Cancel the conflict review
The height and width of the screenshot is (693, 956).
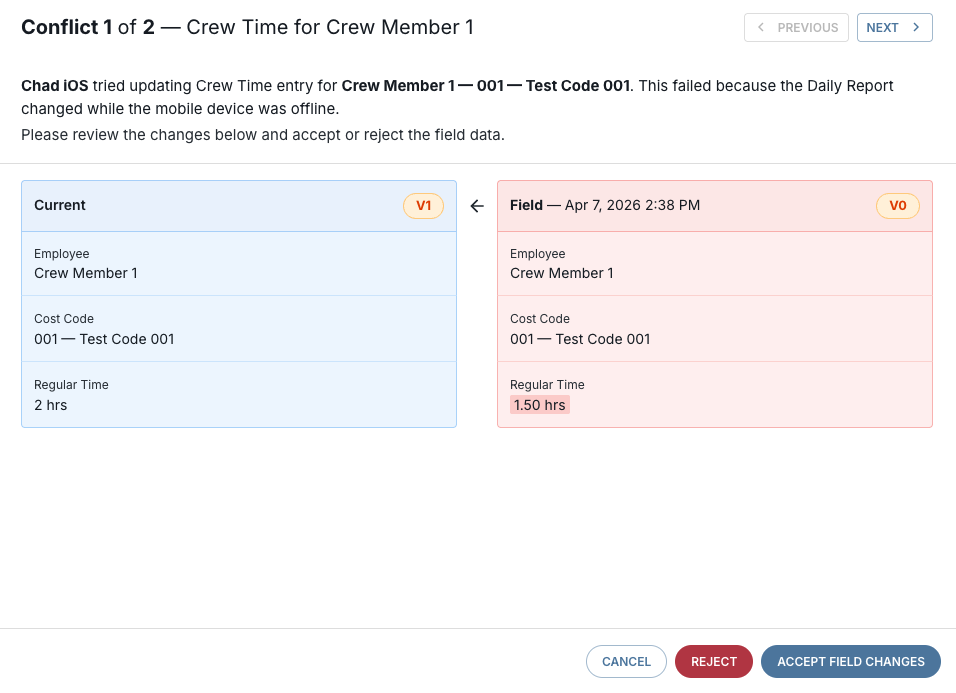click(x=626, y=661)
